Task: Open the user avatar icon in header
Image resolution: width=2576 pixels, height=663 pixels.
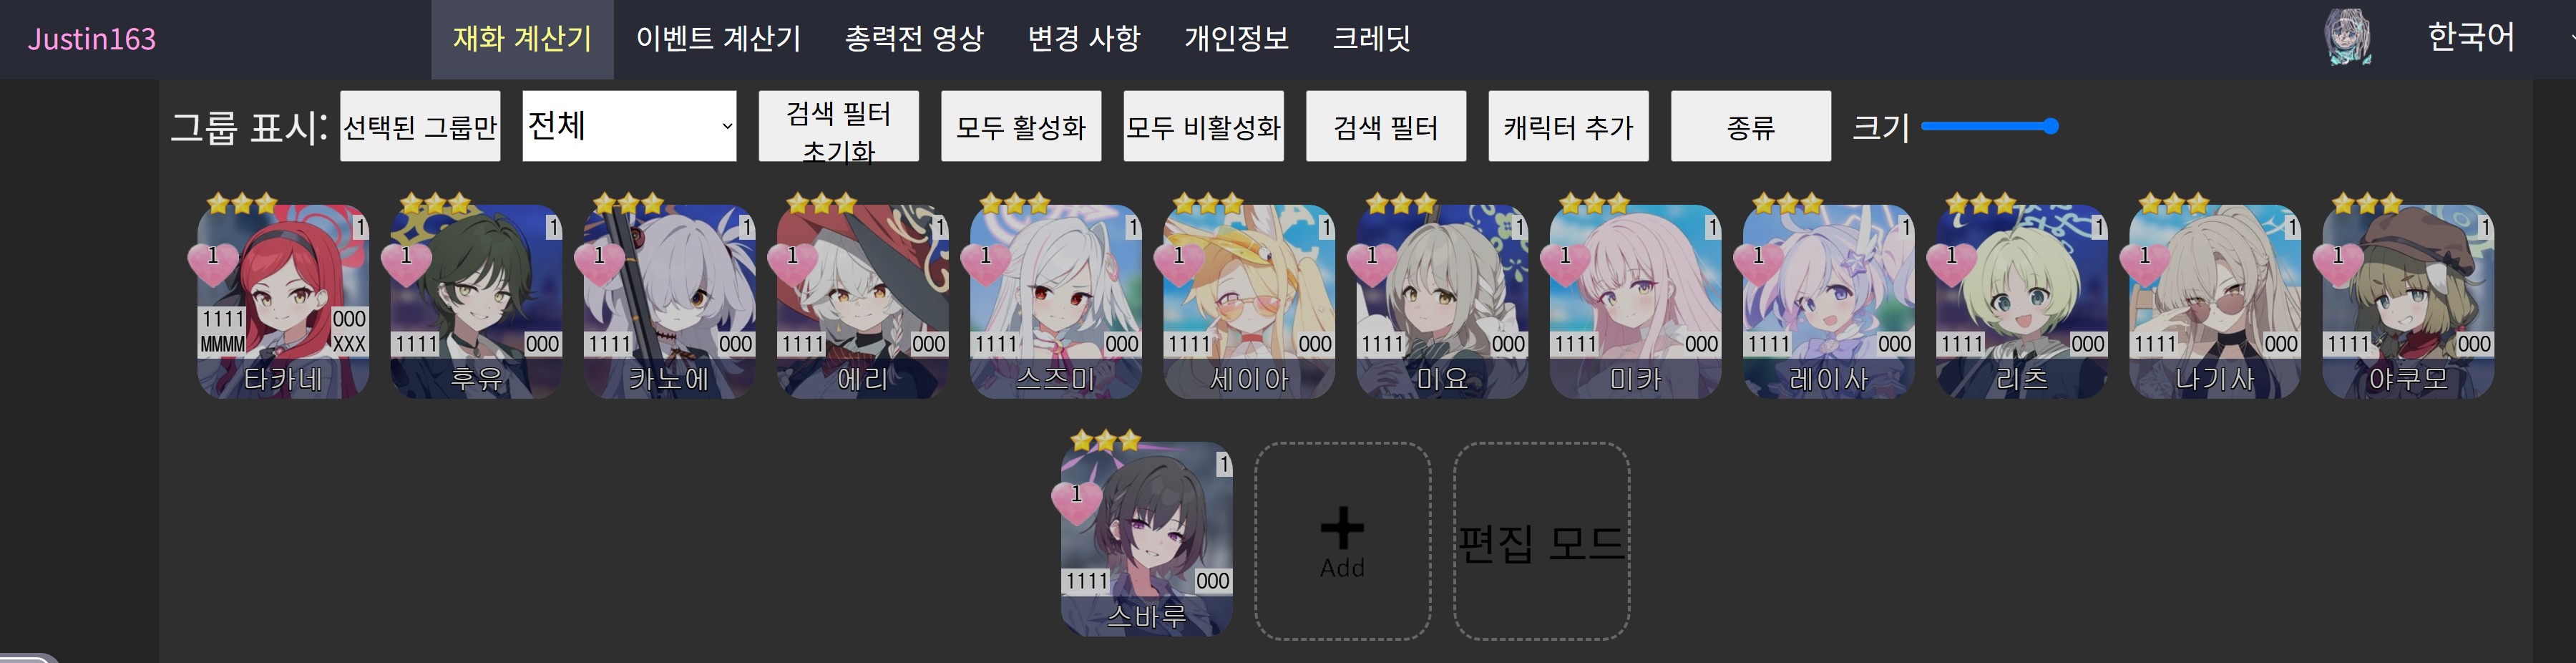Action: point(2347,38)
